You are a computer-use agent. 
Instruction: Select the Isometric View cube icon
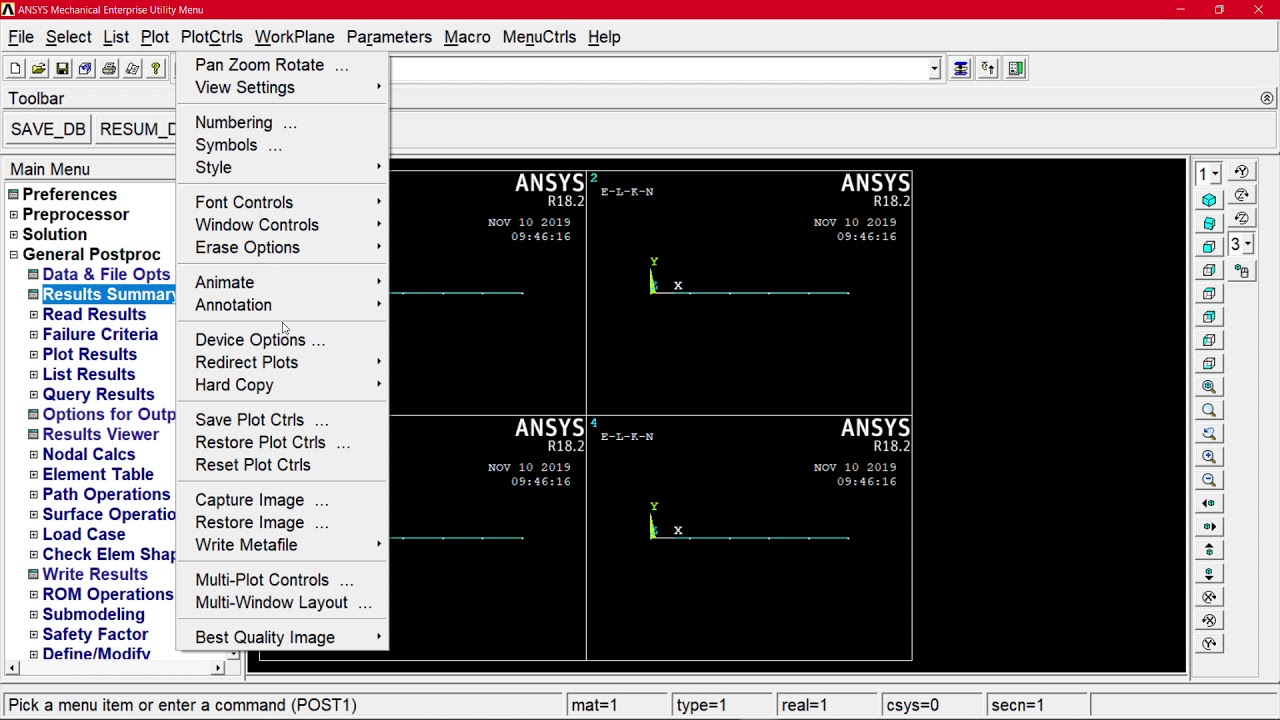[1209, 200]
